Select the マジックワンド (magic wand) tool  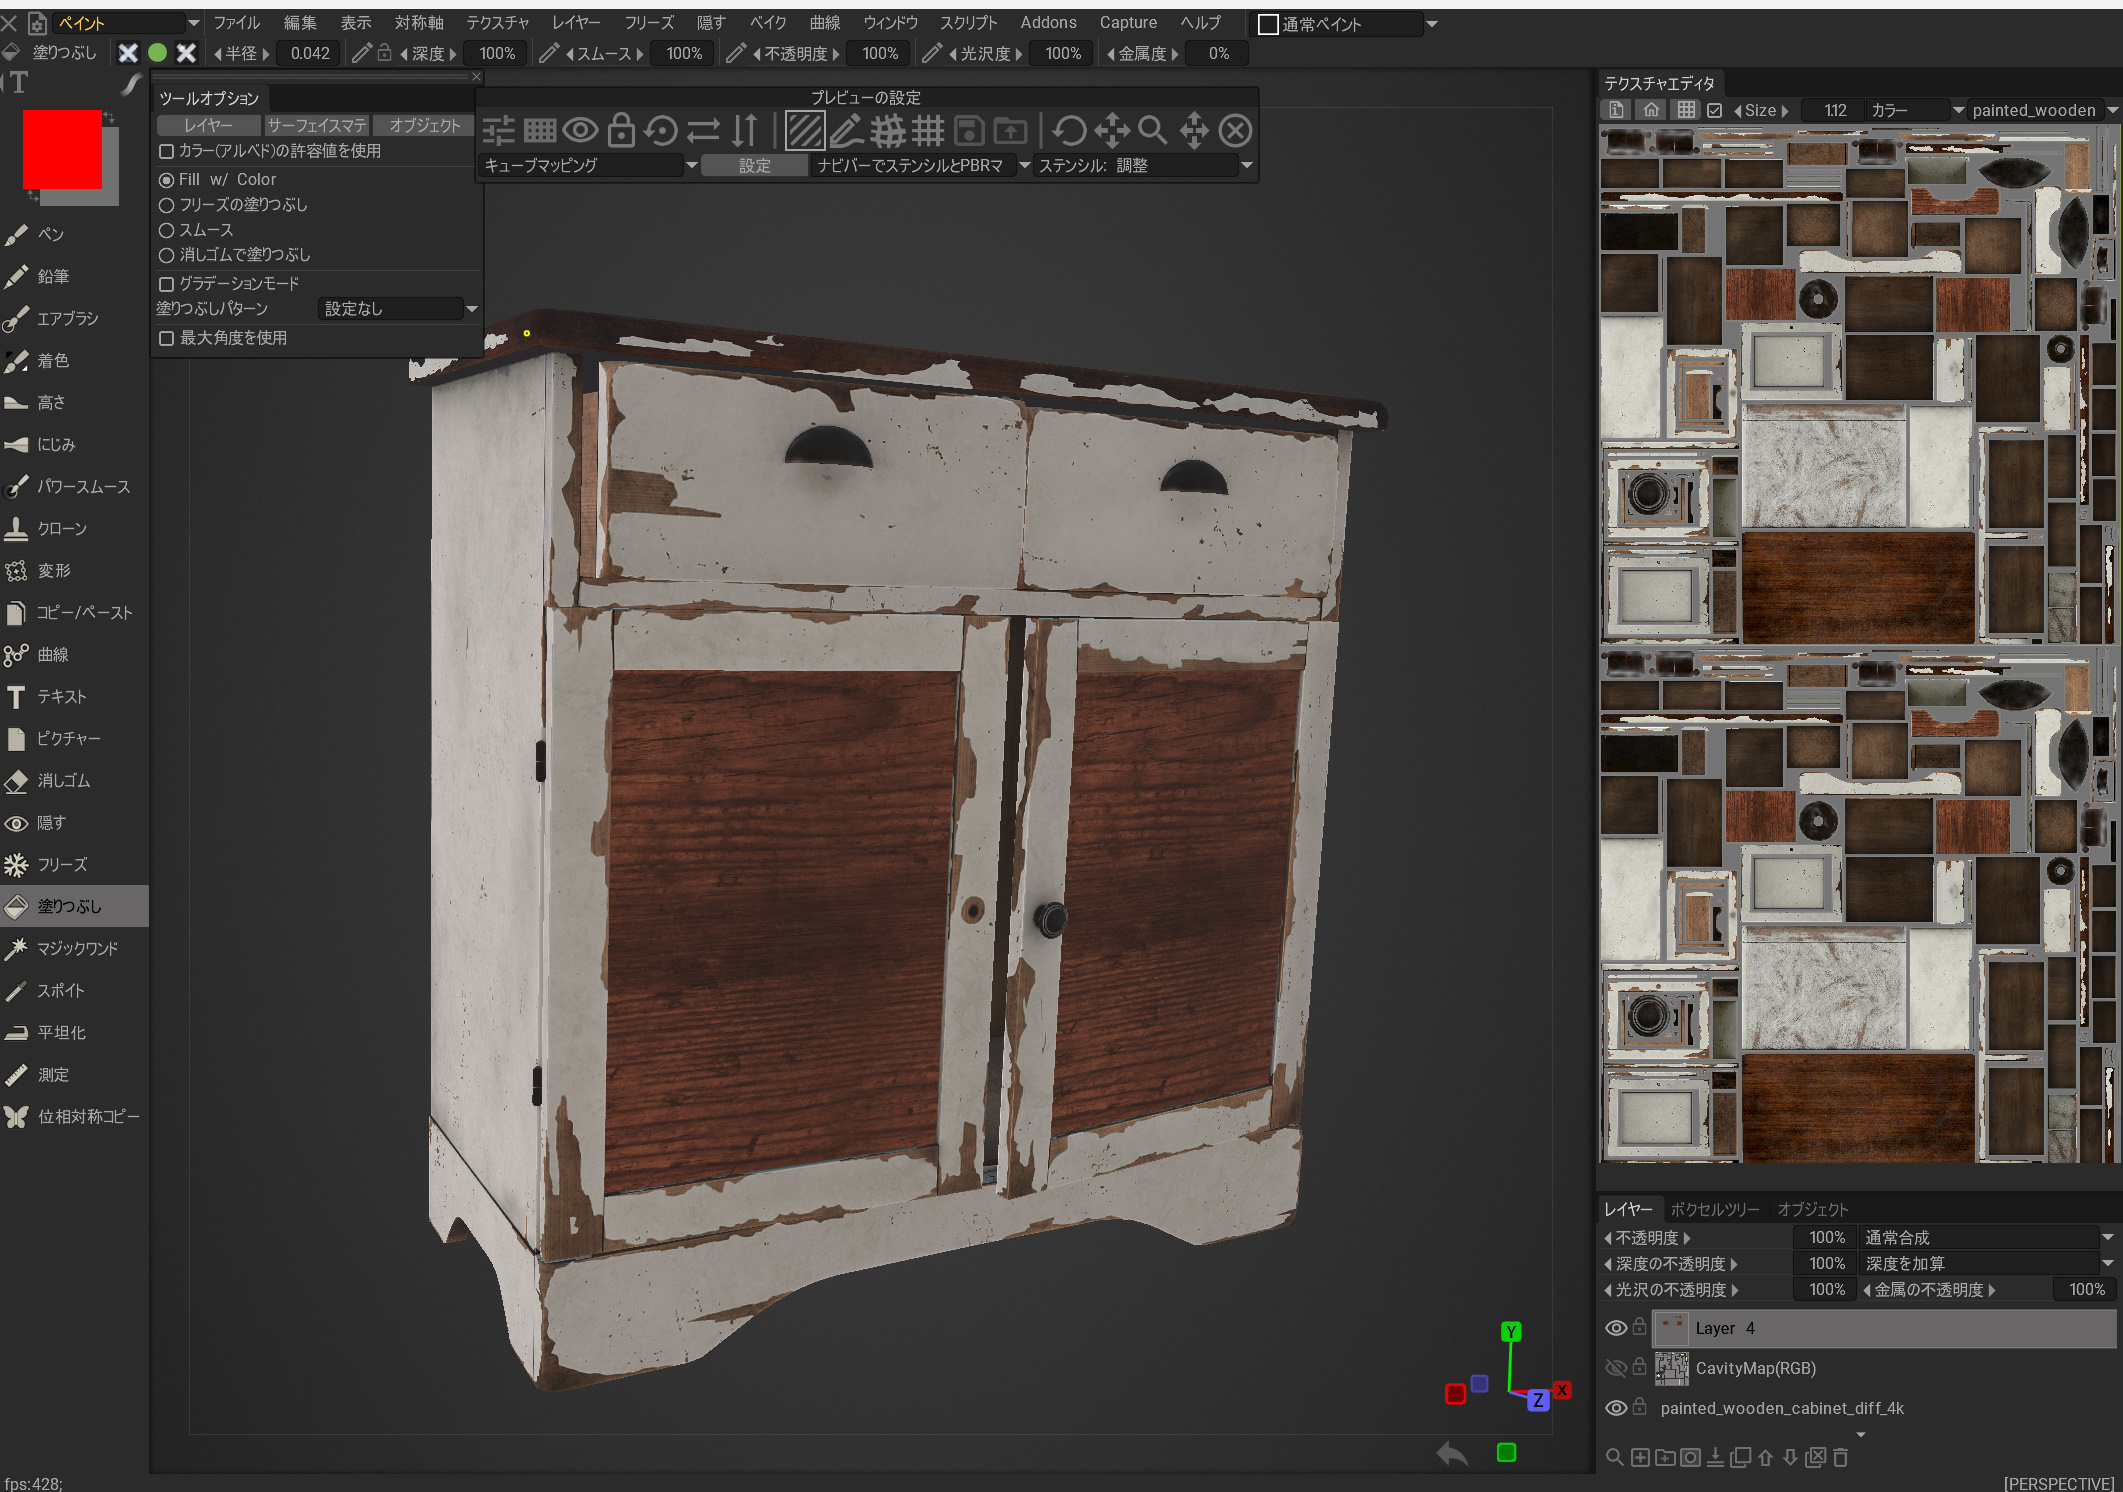tap(76, 948)
